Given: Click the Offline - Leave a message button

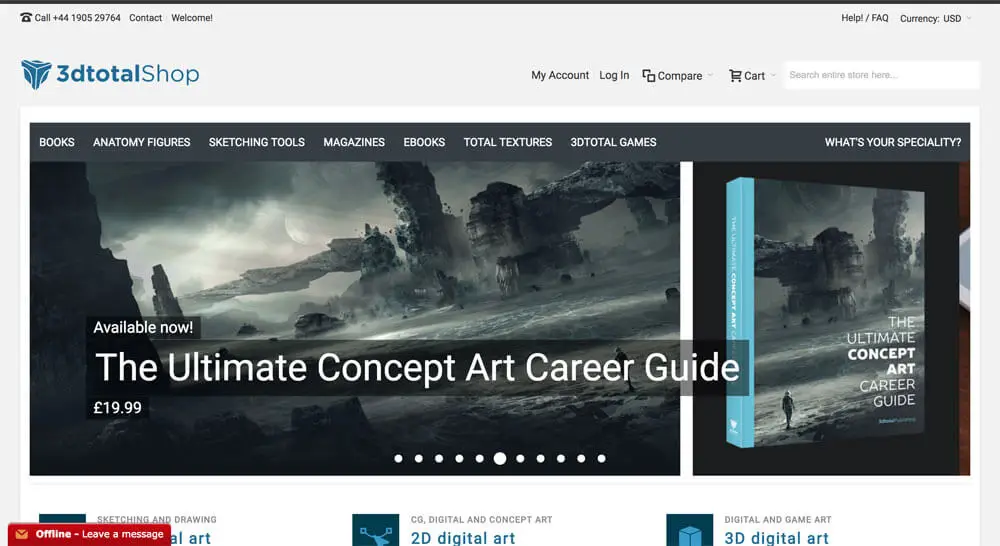Looking at the screenshot, I should pos(89,535).
